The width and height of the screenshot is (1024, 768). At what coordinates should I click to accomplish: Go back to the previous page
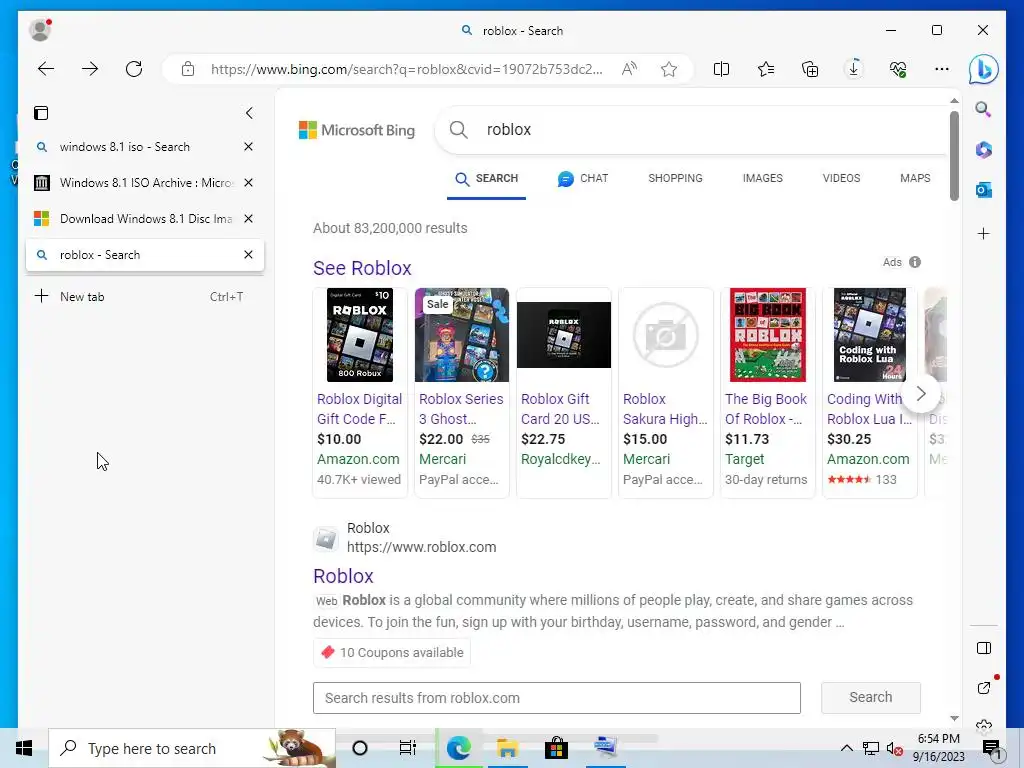tap(46, 69)
